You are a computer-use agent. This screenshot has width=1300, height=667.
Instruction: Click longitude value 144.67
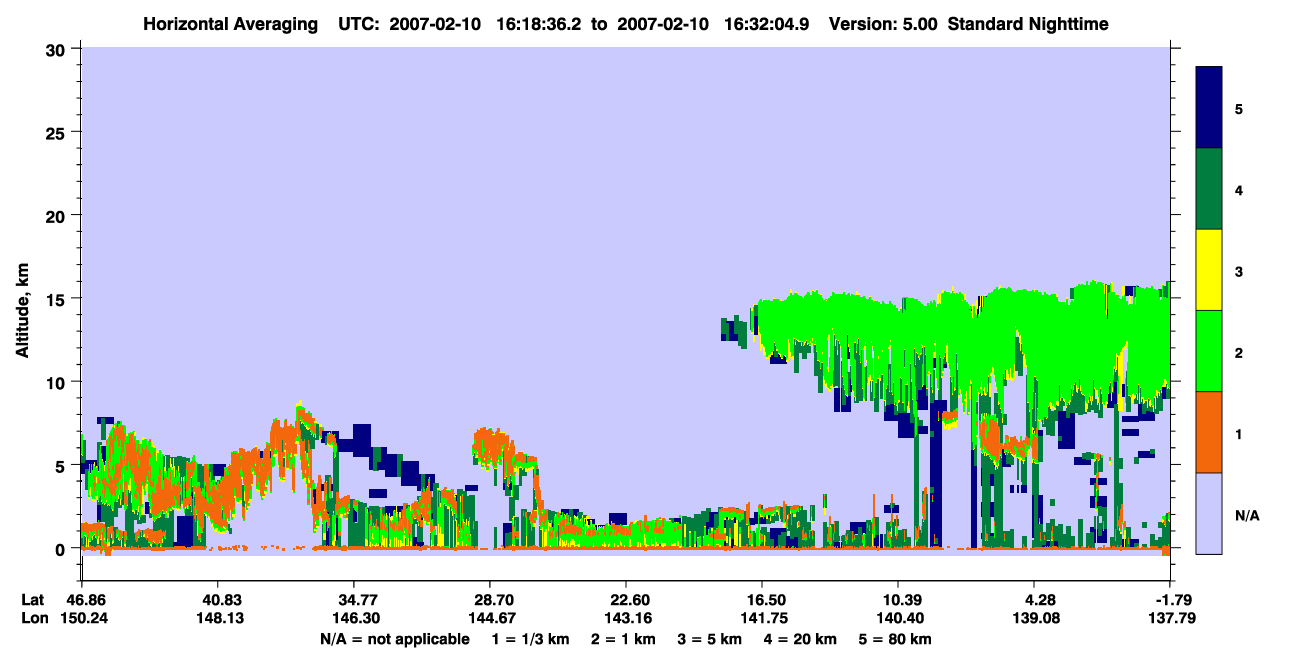pos(490,618)
